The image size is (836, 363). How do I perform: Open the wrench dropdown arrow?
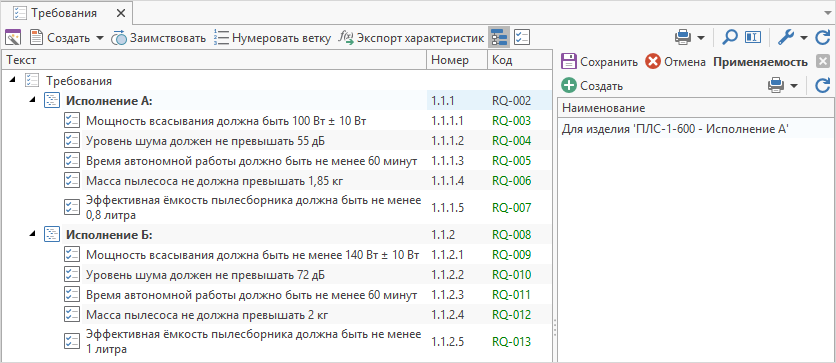click(x=803, y=38)
